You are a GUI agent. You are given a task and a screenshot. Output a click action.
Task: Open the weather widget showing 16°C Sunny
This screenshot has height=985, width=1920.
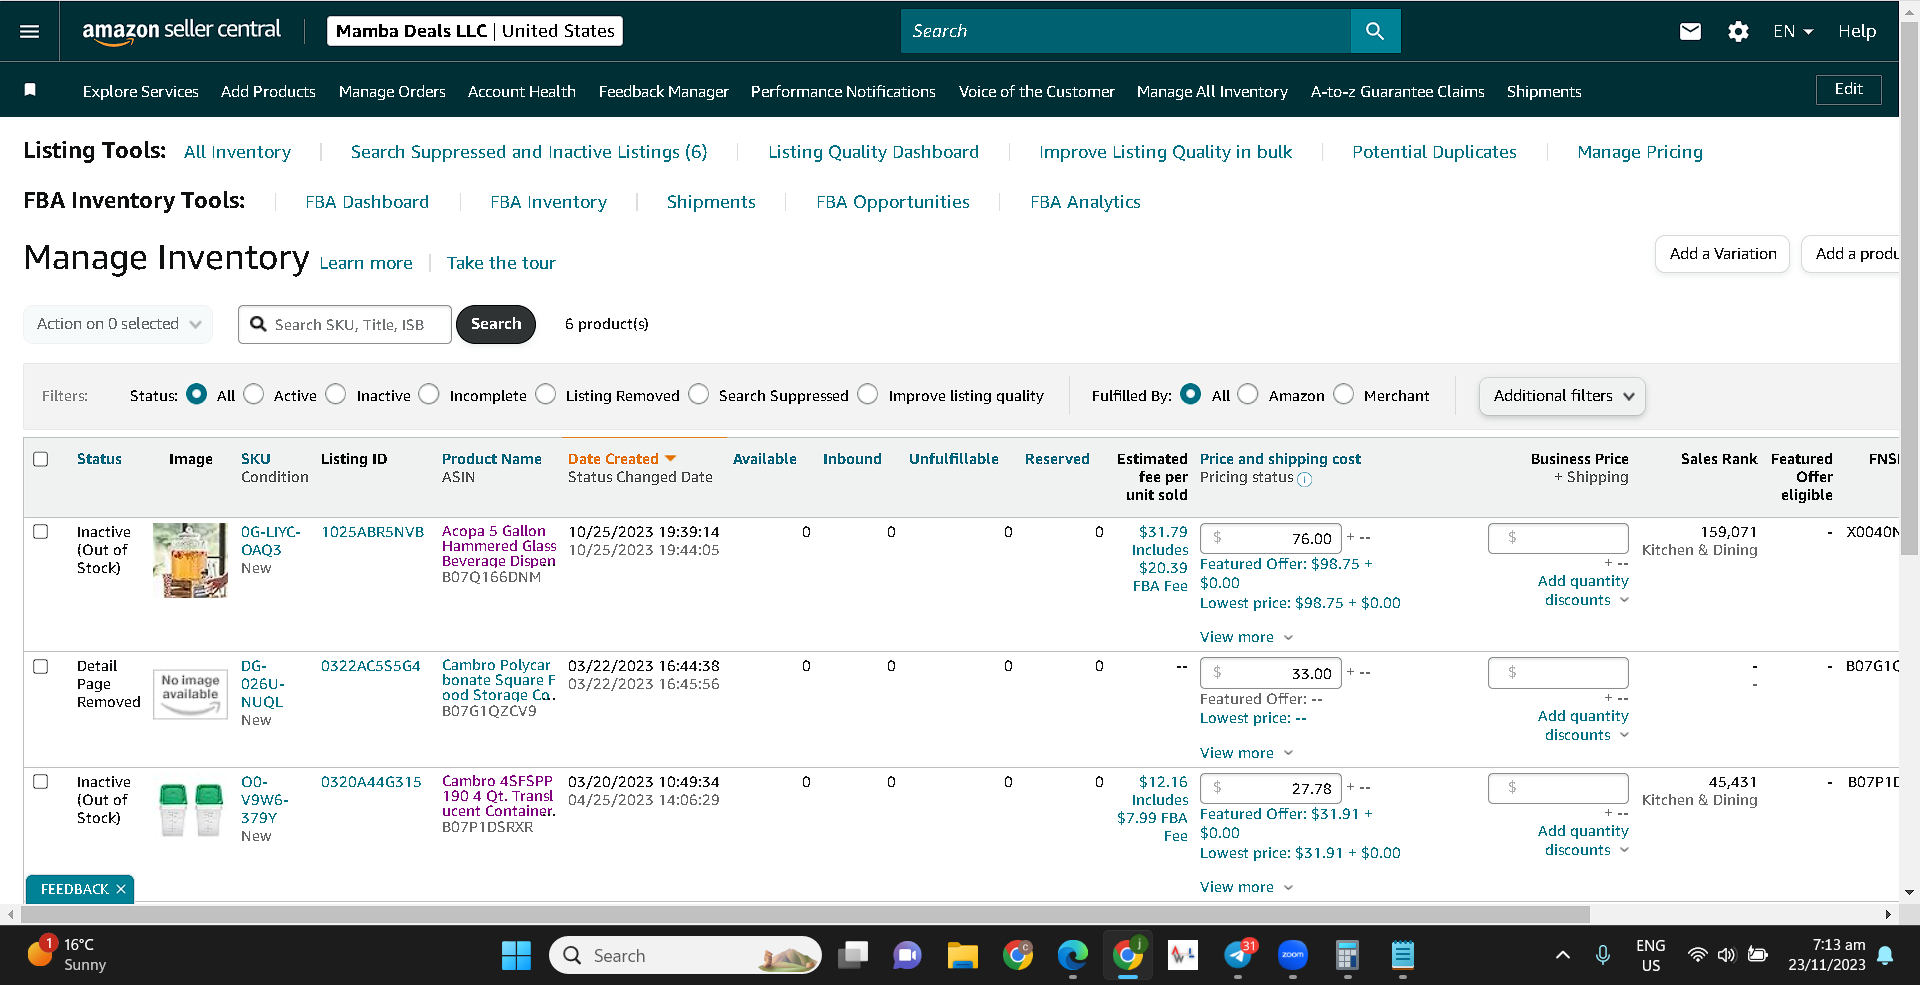click(67, 955)
